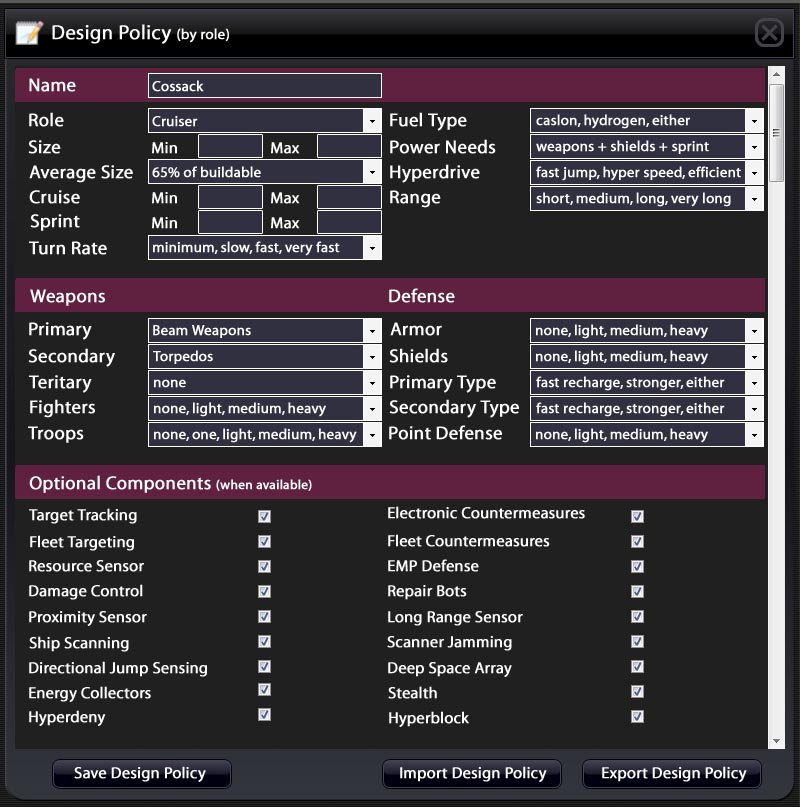
Task: Open the Role dropdown showing Cruiser
Action: [x=265, y=121]
